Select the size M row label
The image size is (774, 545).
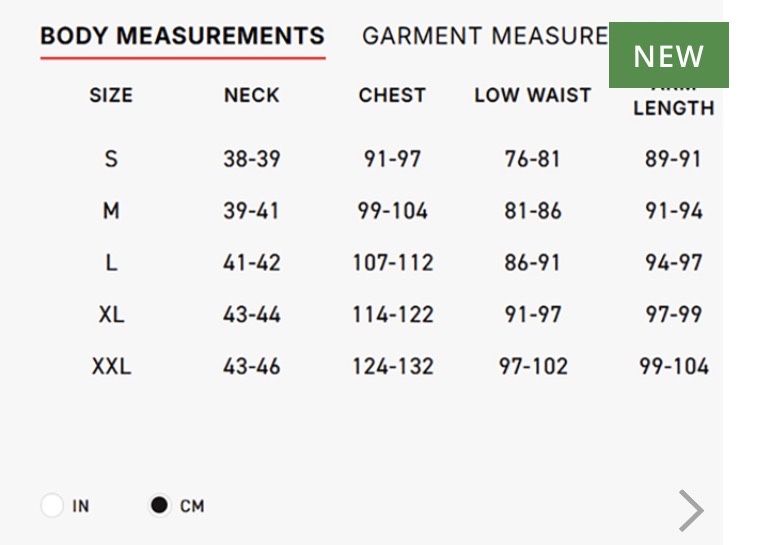click(111, 211)
